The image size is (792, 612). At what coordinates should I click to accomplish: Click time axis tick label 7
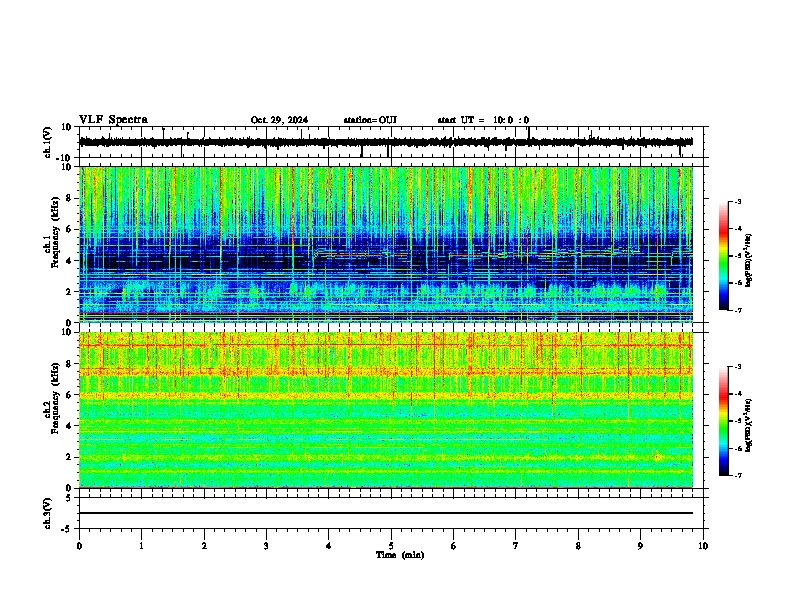tap(516, 546)
